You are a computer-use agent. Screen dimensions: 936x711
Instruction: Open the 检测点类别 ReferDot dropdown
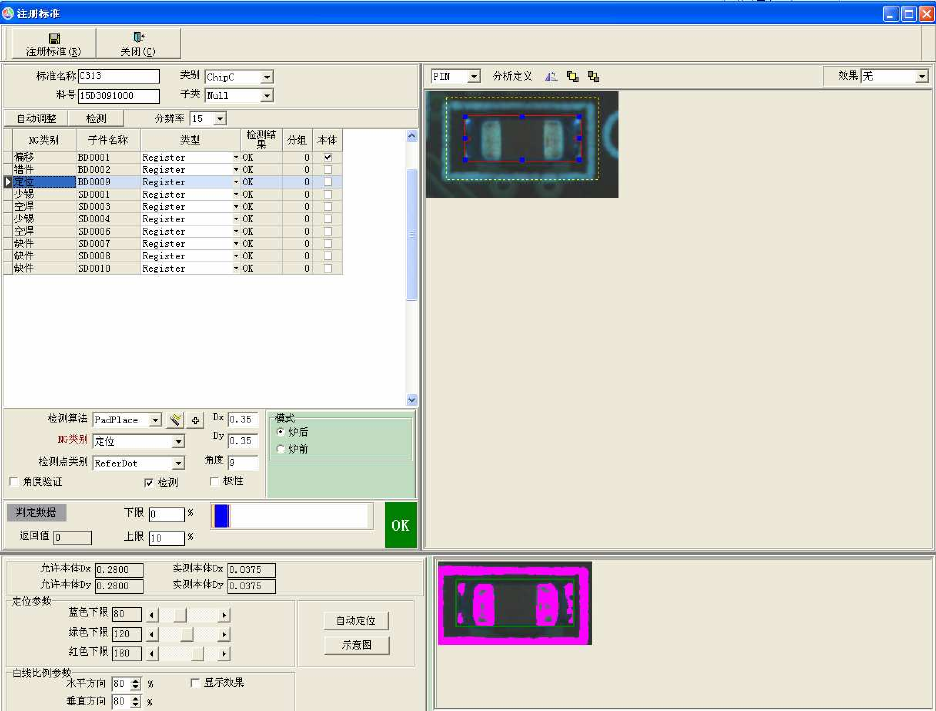click(x=178, y=463)
